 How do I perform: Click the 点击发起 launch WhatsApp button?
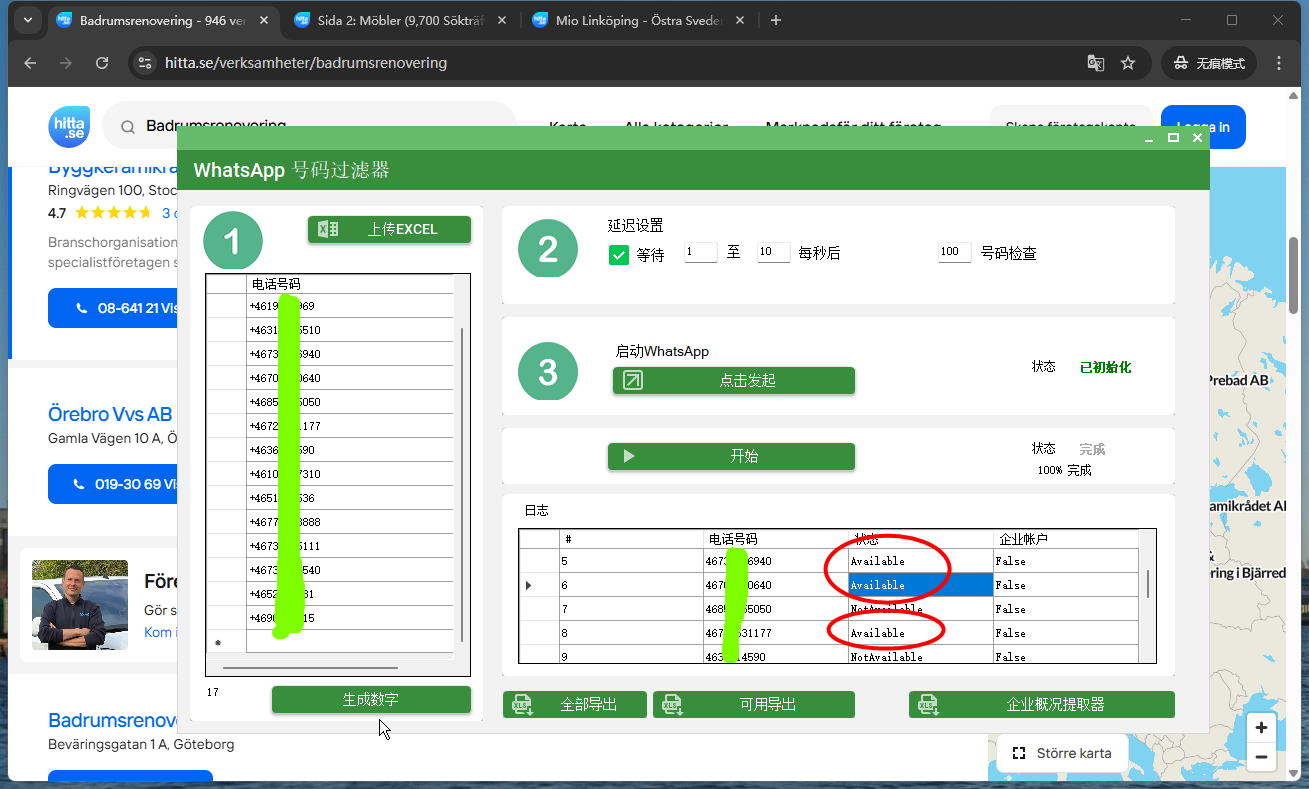(734, 380)
